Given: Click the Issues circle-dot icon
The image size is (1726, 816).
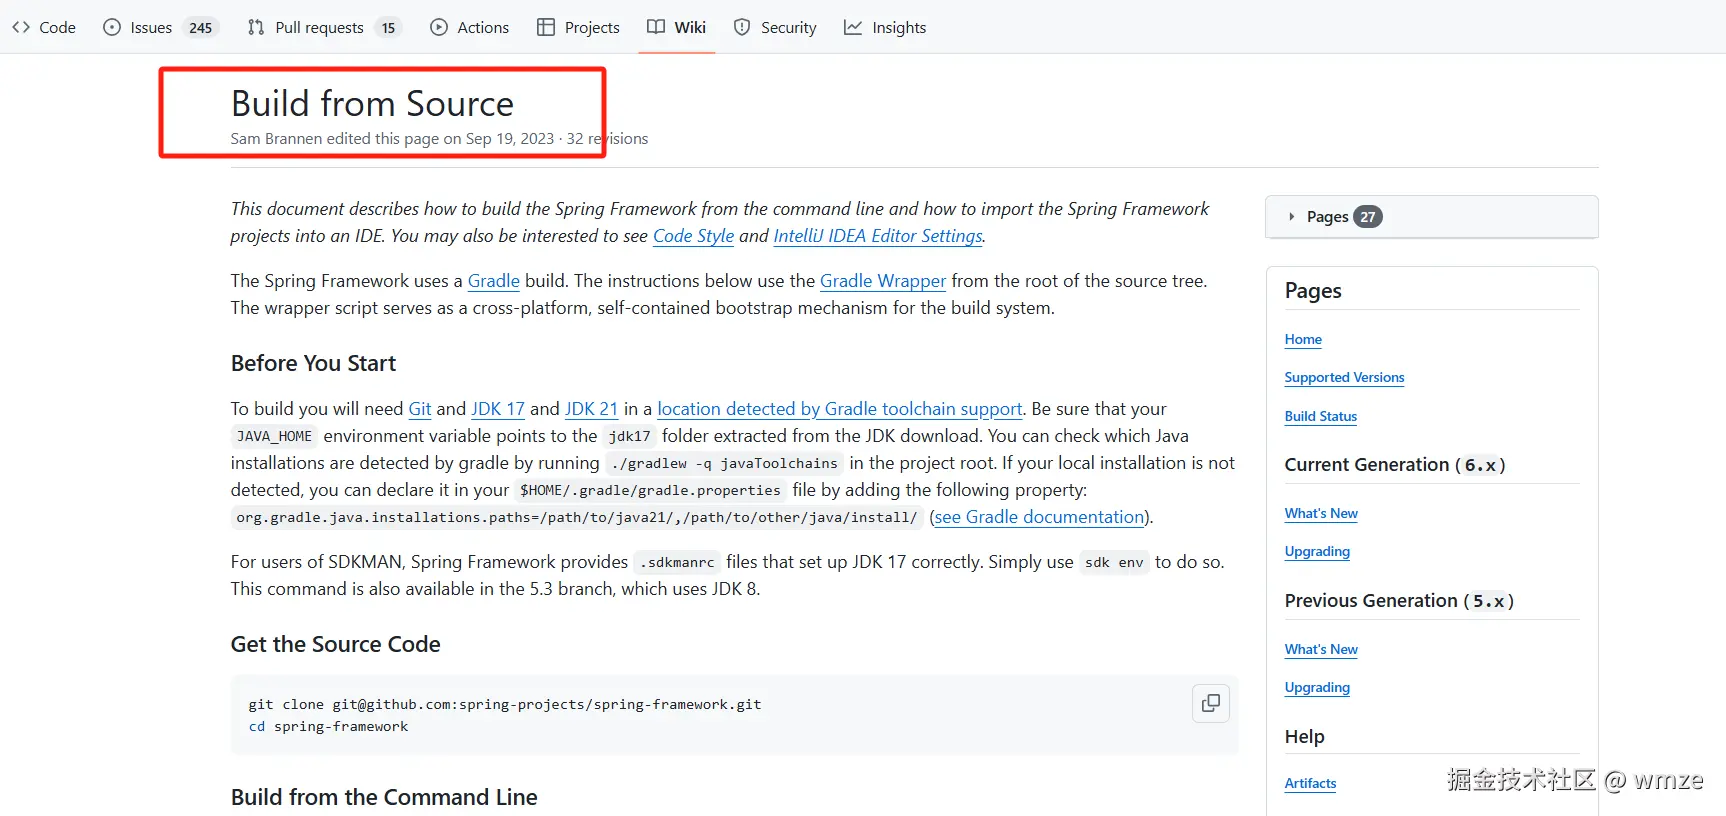Looking at the screenshot, I should (x=112, y=27).
